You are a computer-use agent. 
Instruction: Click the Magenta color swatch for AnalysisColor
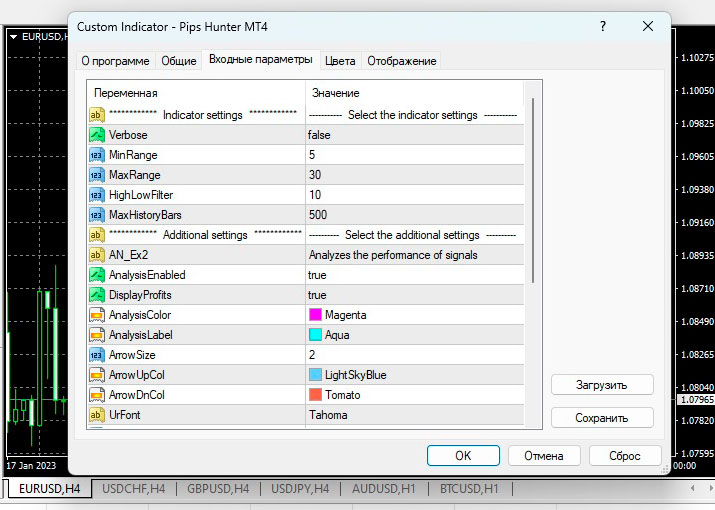316,315
